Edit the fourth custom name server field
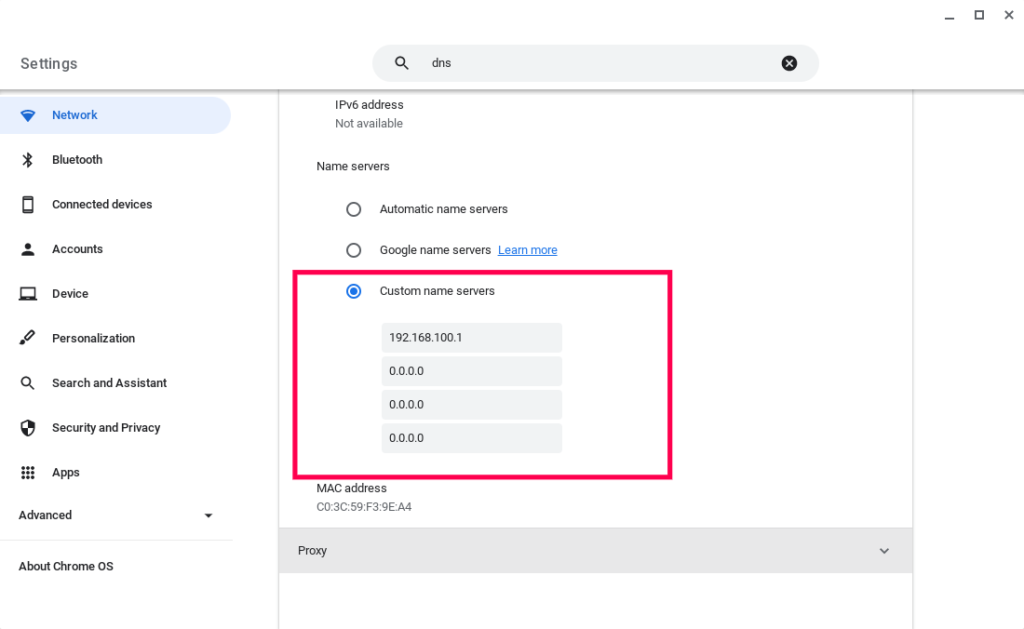Viewport: 1024px width, 629px height. pyautogui.click(x=472, y=438)
